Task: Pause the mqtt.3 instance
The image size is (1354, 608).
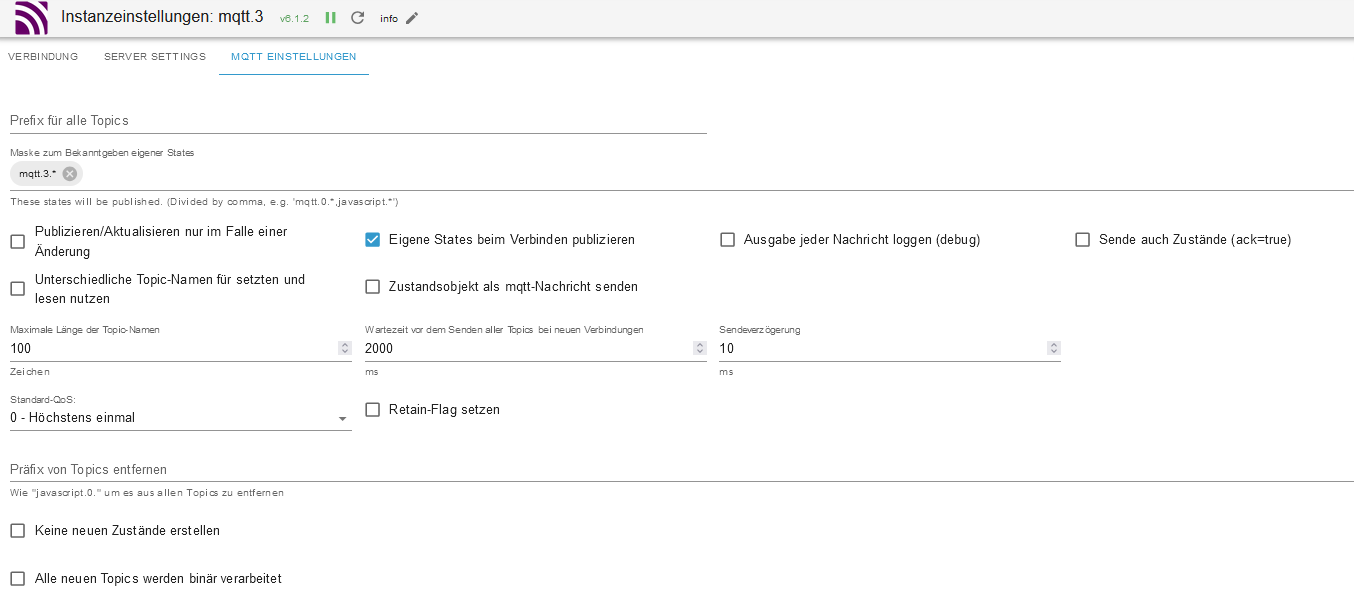Action: tap(331, 18)
